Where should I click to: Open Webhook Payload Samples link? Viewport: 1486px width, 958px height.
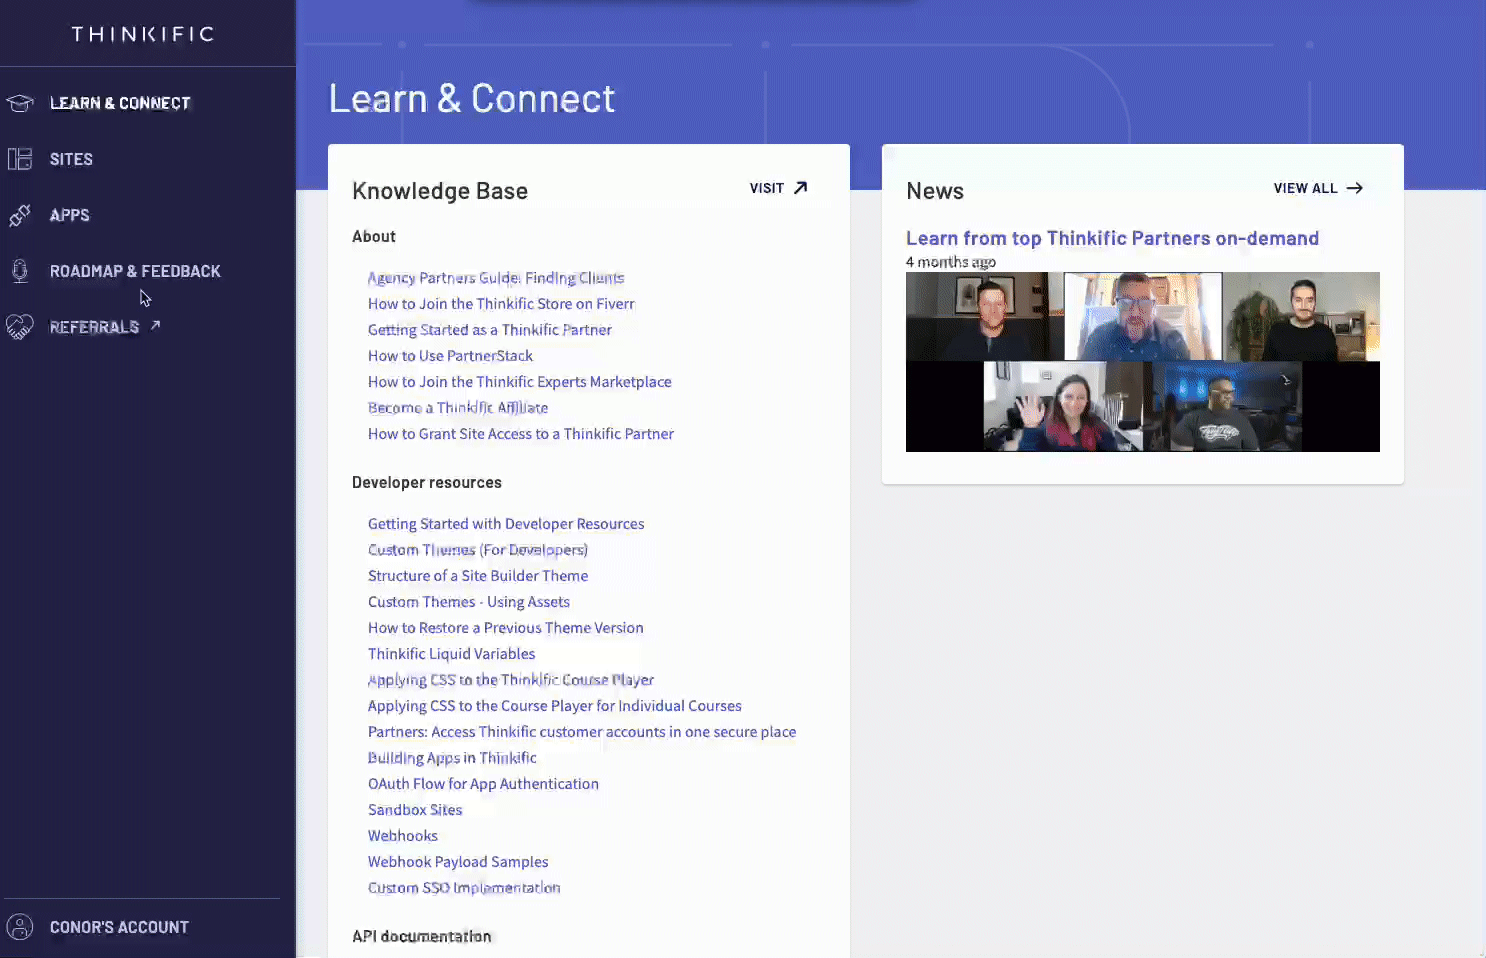pos(458,862)
